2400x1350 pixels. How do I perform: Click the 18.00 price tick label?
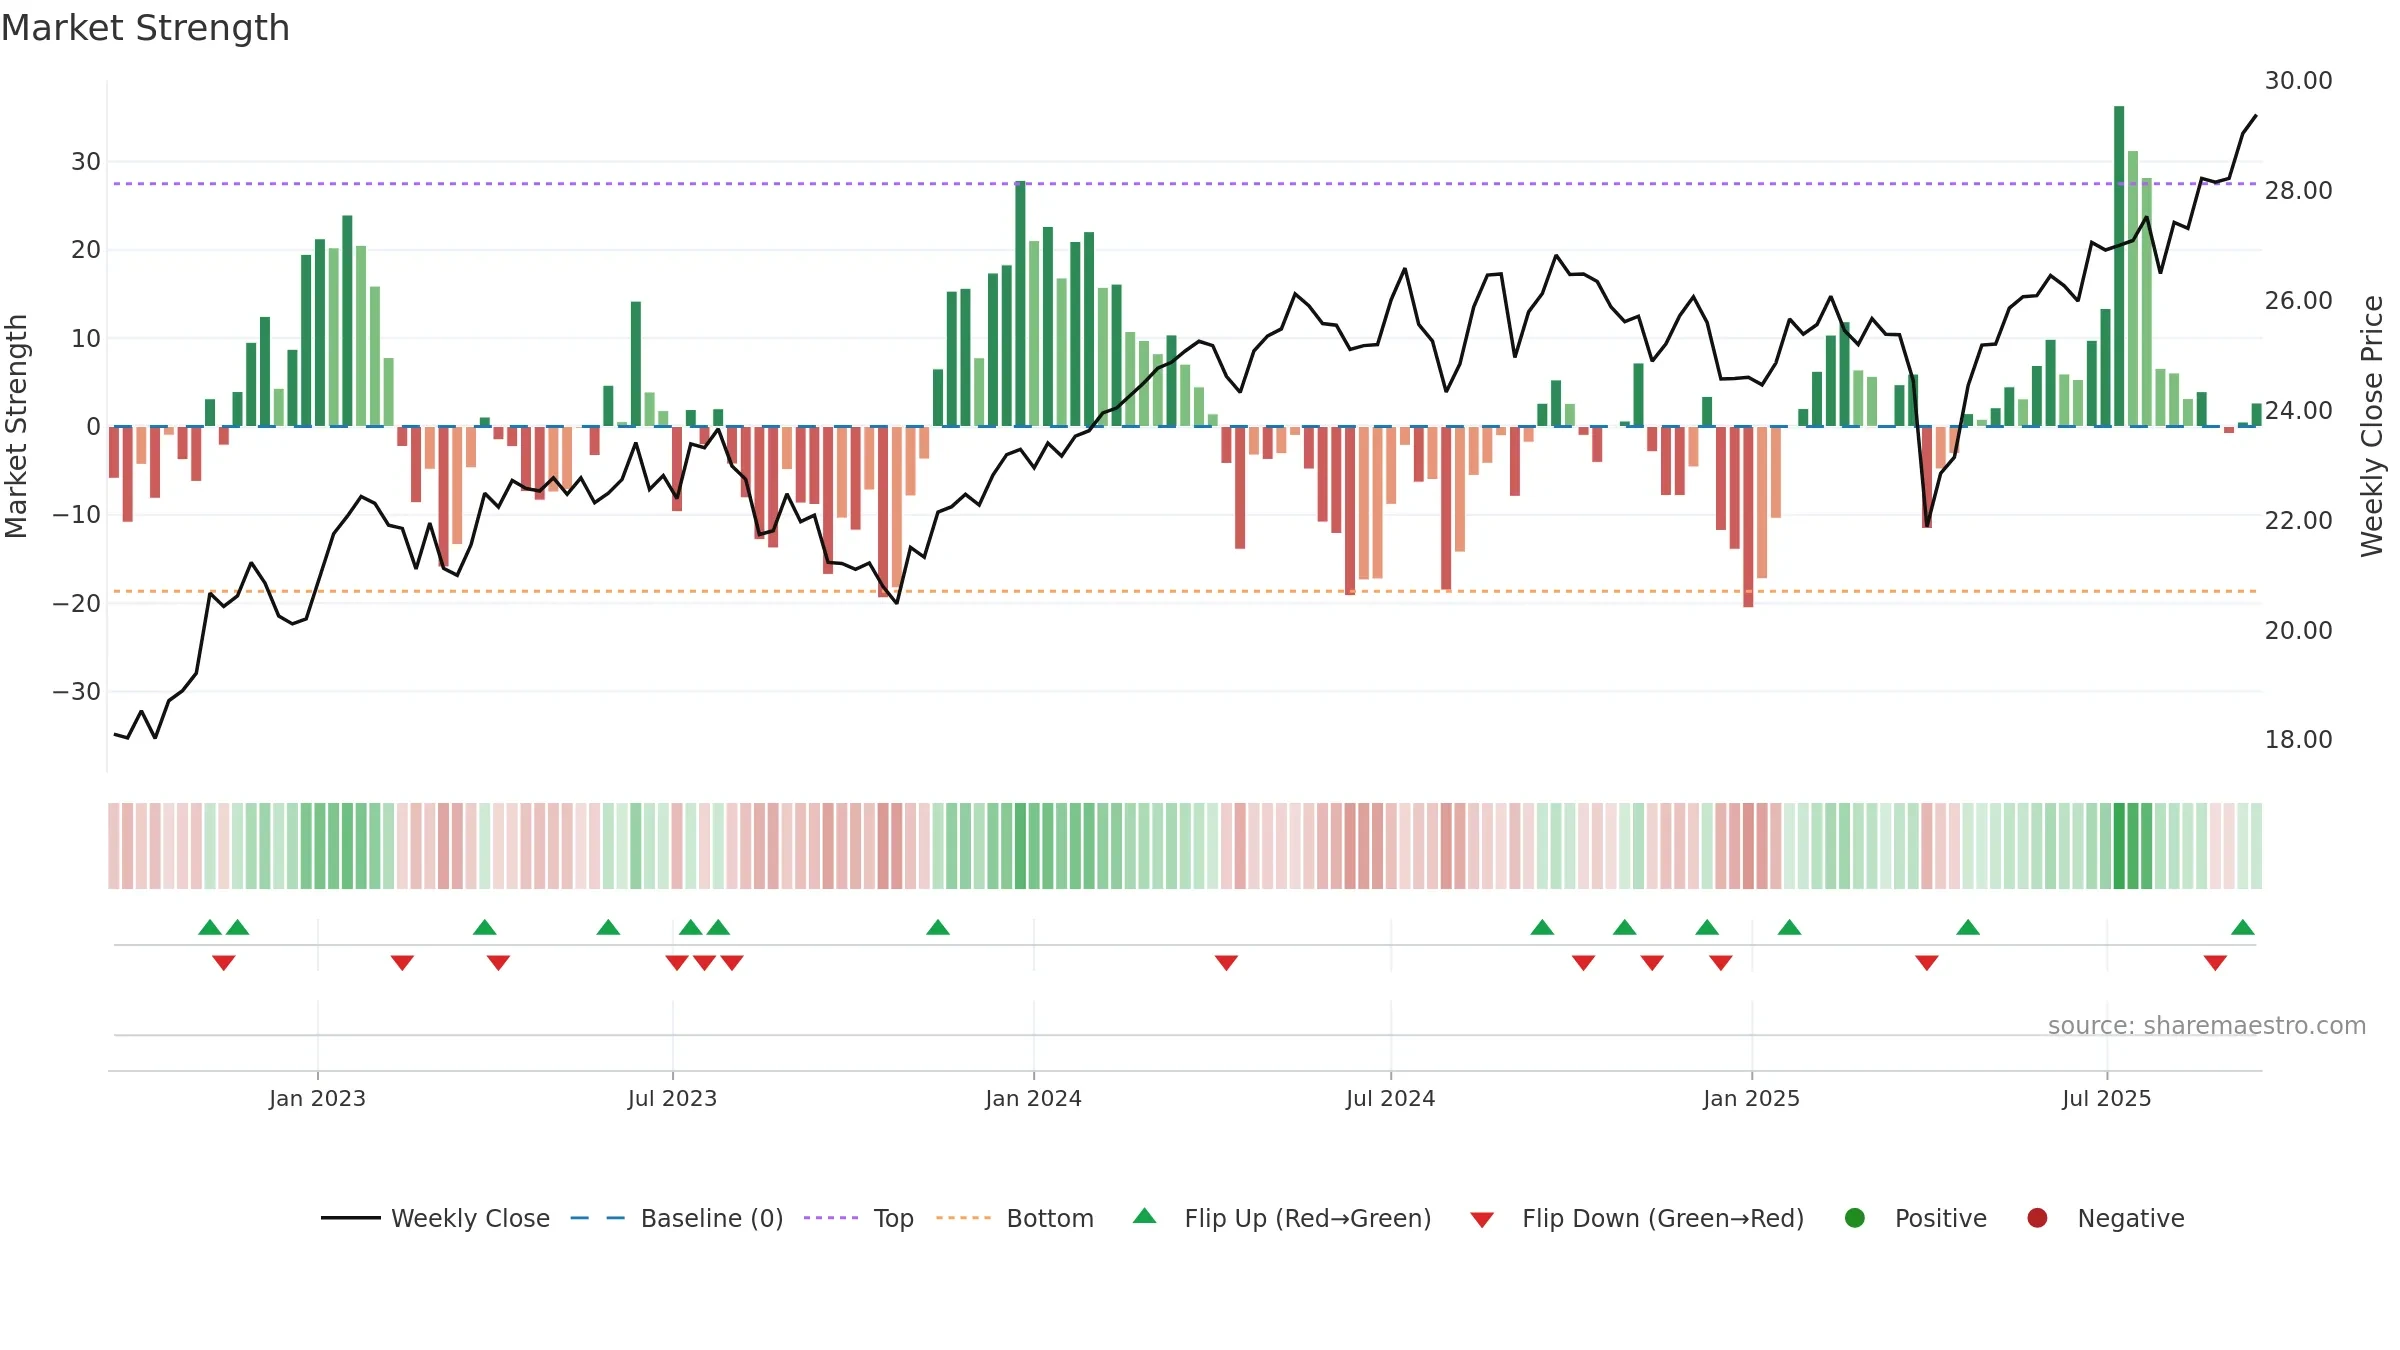(2298, 740)
